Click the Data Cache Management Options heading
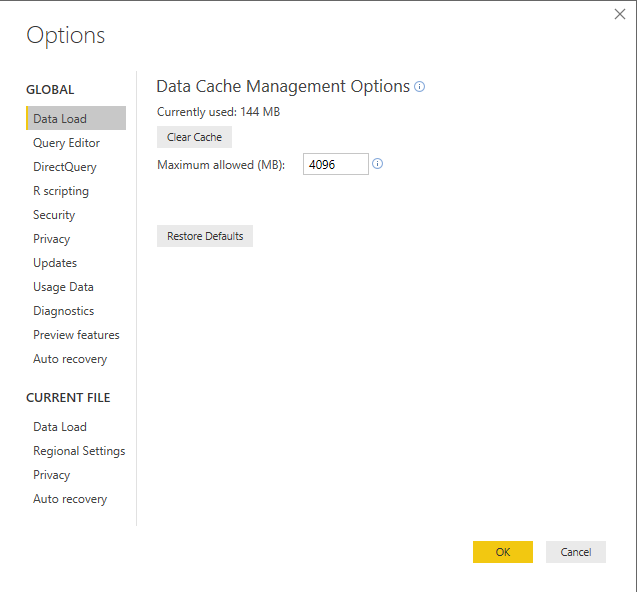 (283, 86)
